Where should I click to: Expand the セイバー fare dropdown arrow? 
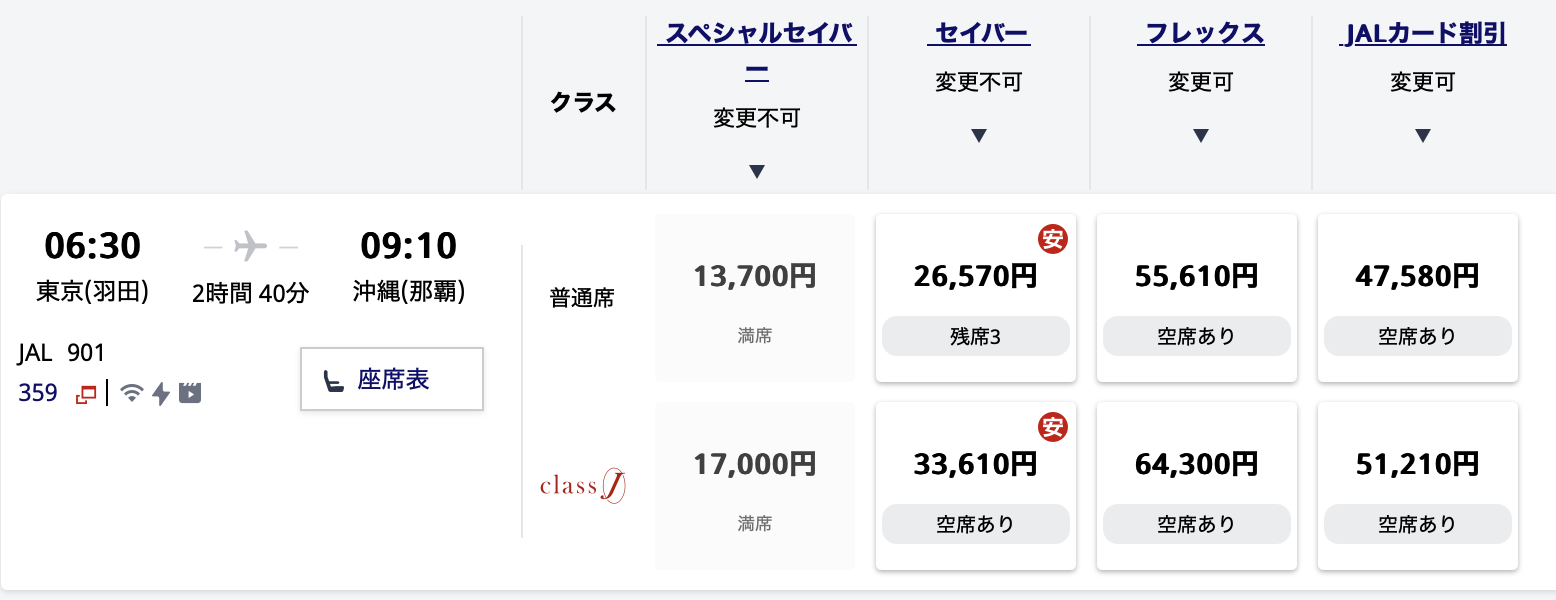click(x=980, y=135)
